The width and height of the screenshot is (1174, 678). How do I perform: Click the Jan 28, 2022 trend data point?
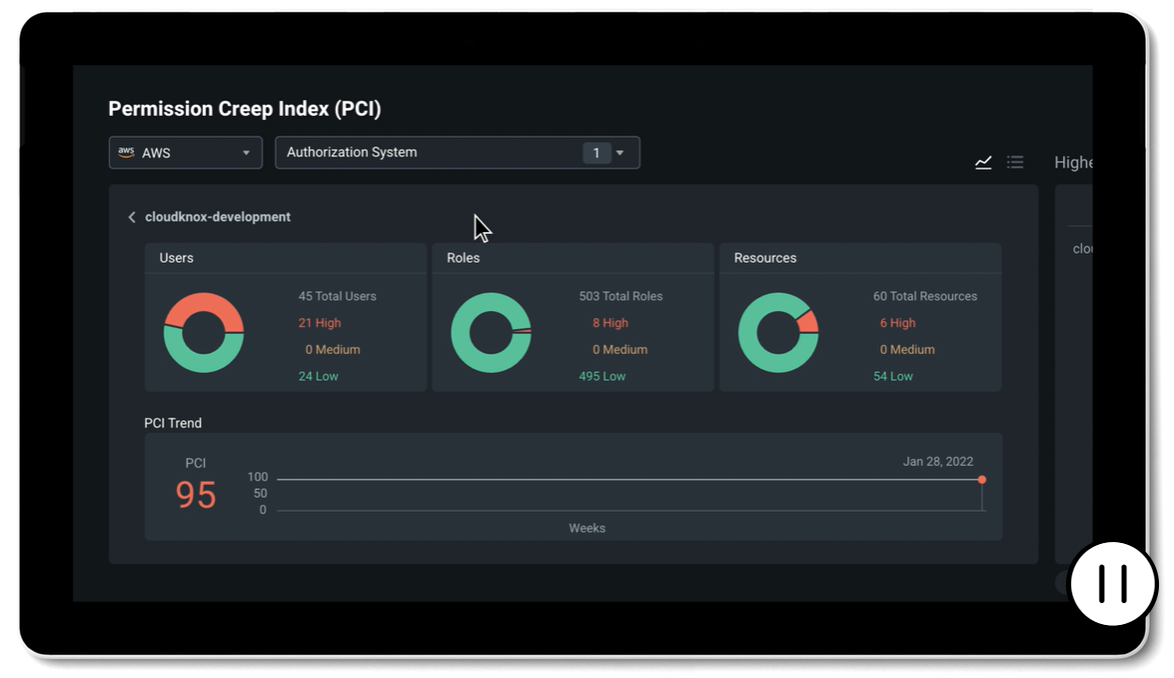[982, 480]
